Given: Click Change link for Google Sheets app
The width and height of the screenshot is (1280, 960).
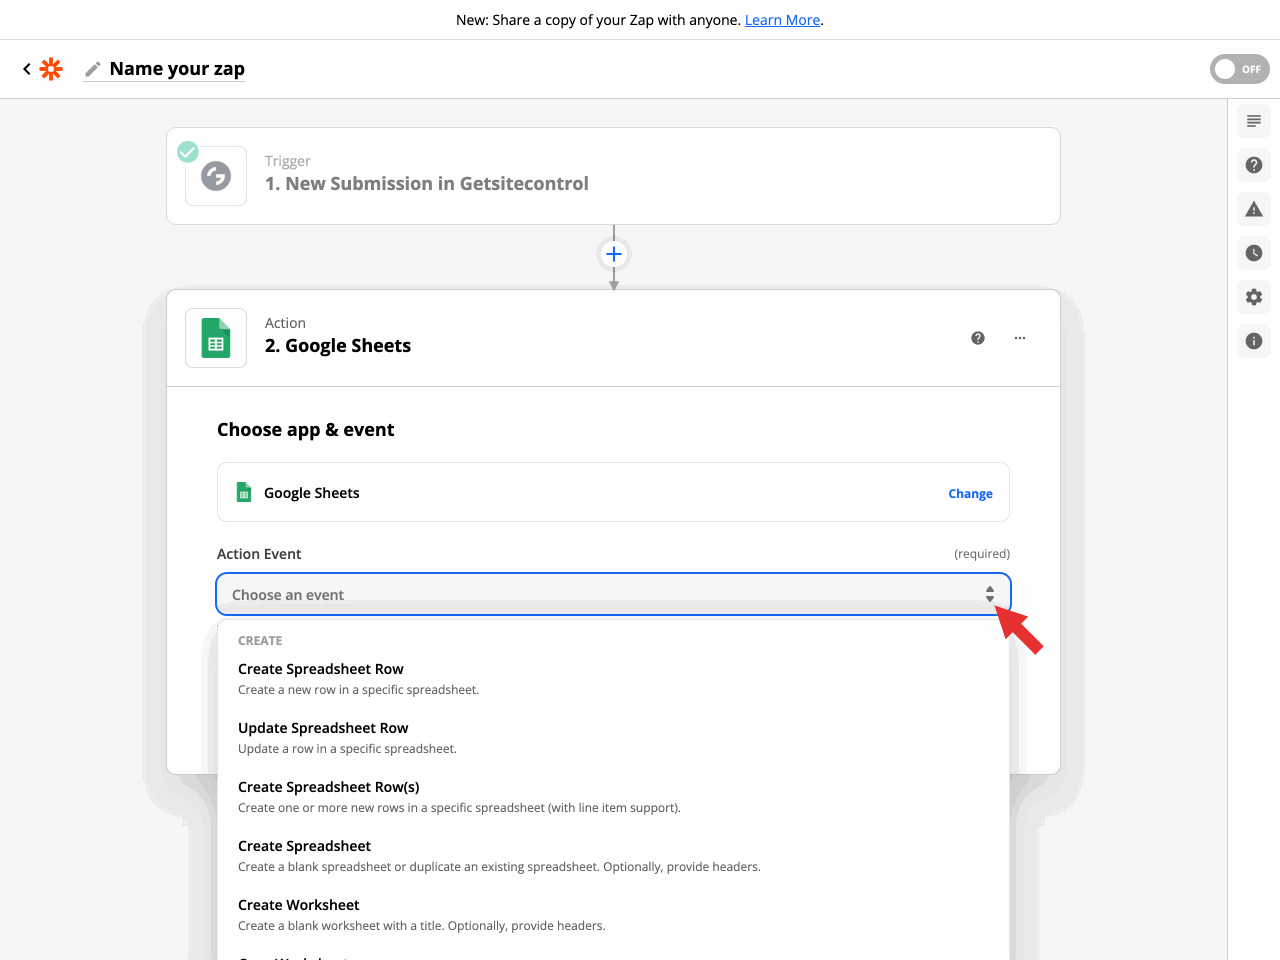Looking at the screenshot, I should point(970,493).
